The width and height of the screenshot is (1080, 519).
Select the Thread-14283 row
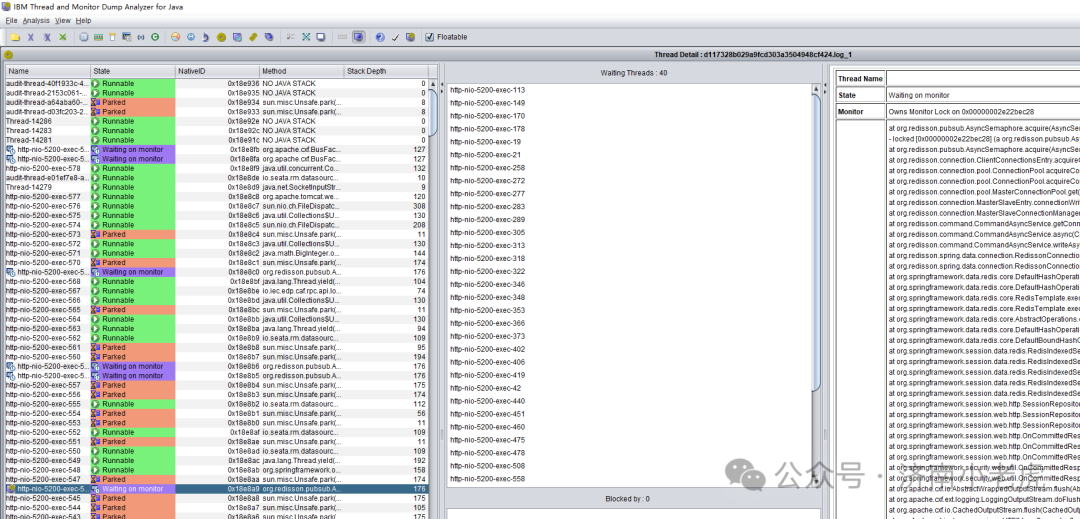(x=217, y=131)
